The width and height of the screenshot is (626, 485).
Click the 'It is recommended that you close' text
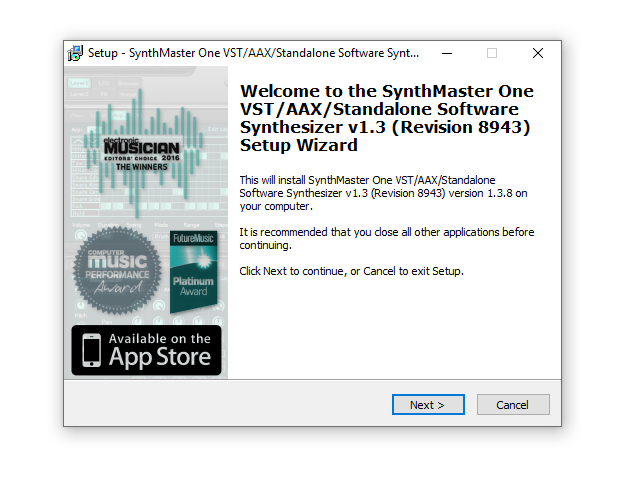[x=386, y=238]
